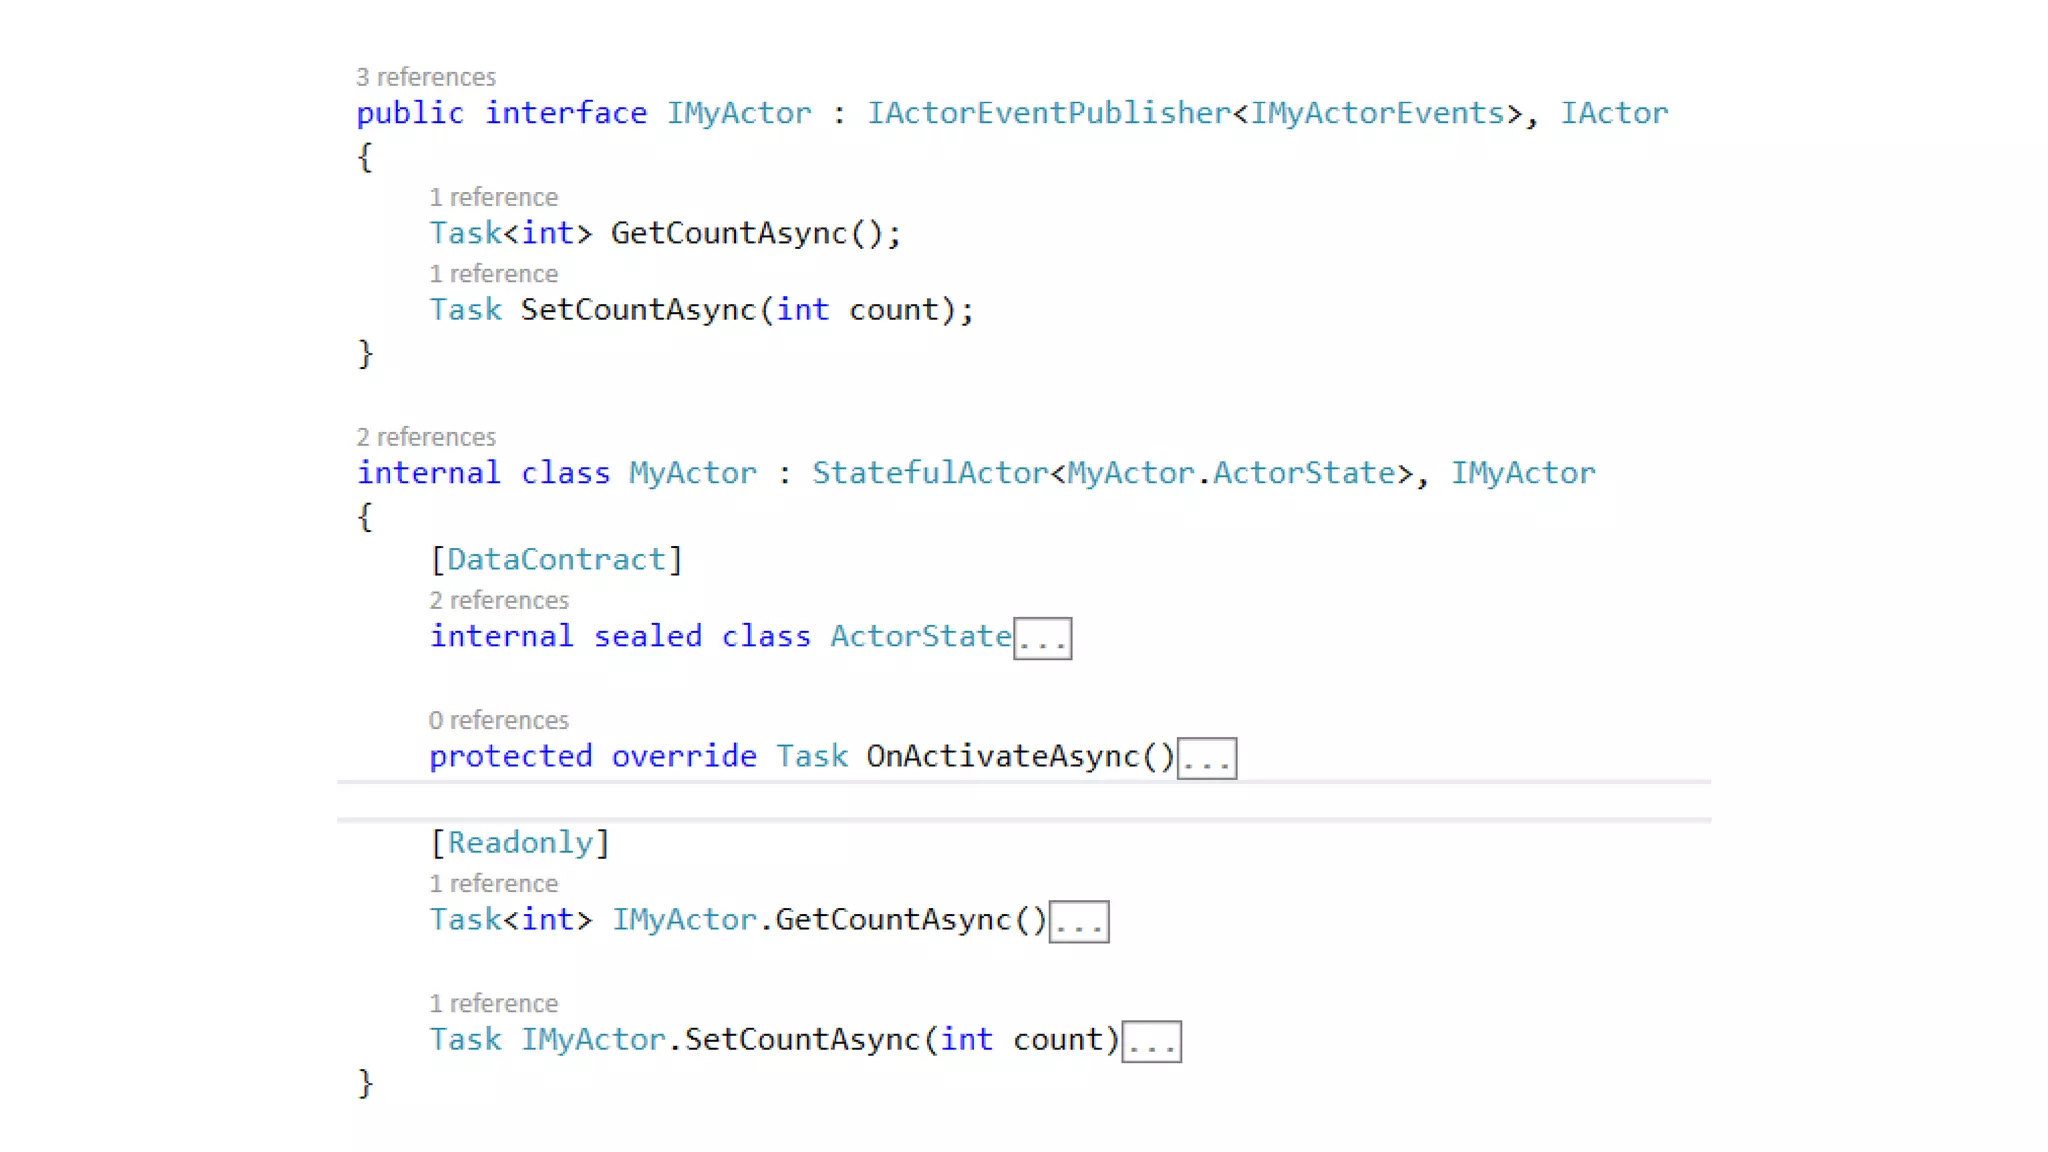This screenshot has height=1152, width=2048.
Task: Click '1 reference' above SetCountAsync interface method
Action: 493,274
